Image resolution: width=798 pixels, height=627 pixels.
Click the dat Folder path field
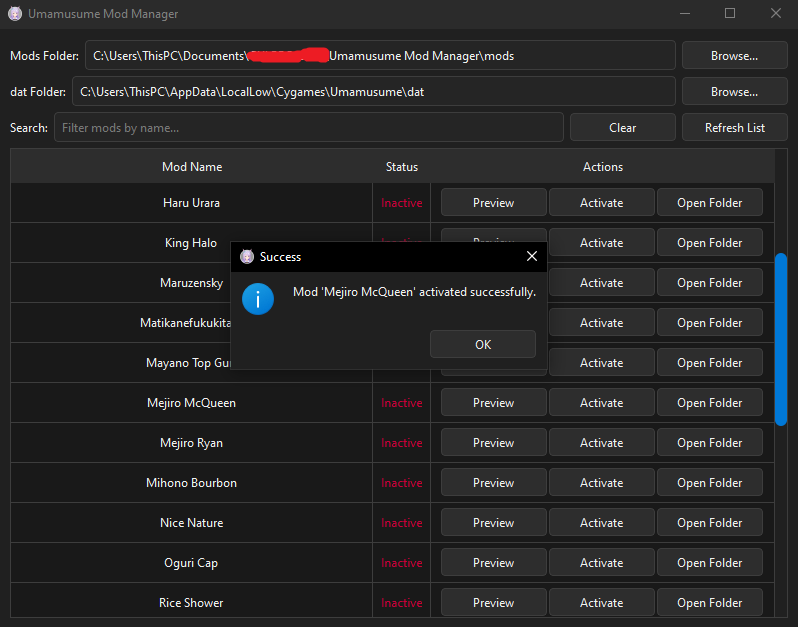[x=374, y=92]
